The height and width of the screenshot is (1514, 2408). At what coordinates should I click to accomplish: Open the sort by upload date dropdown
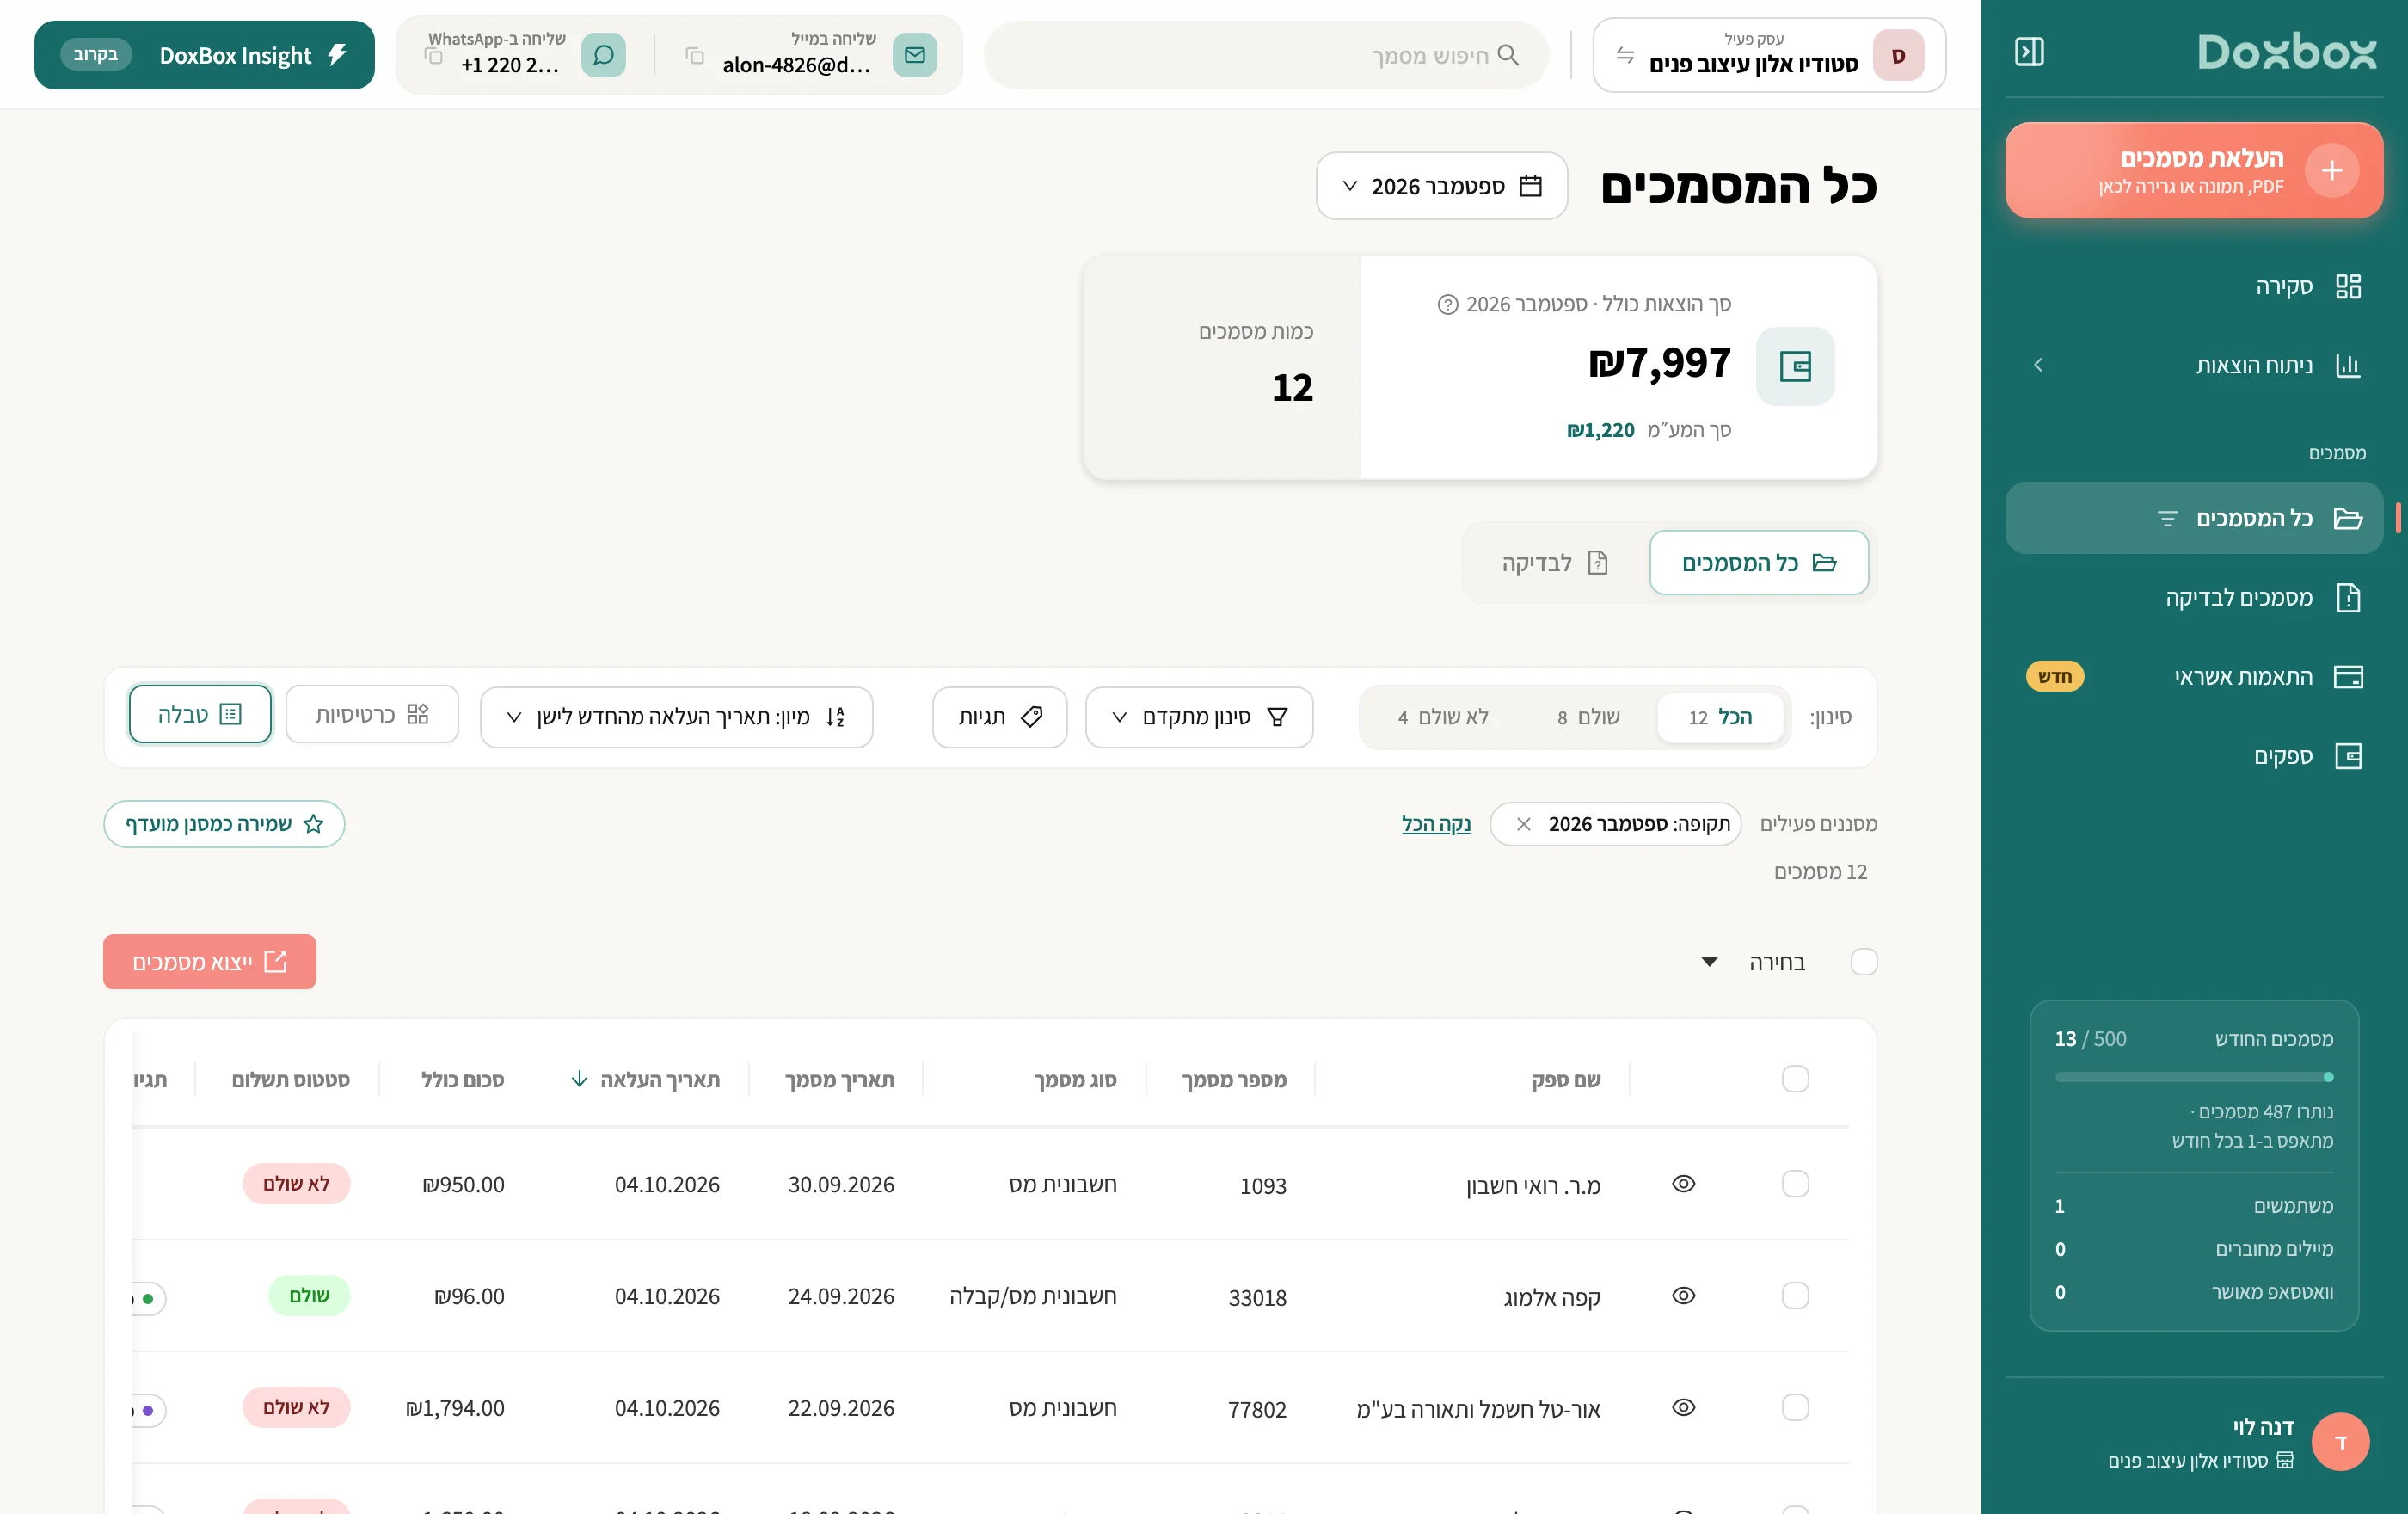677,716
